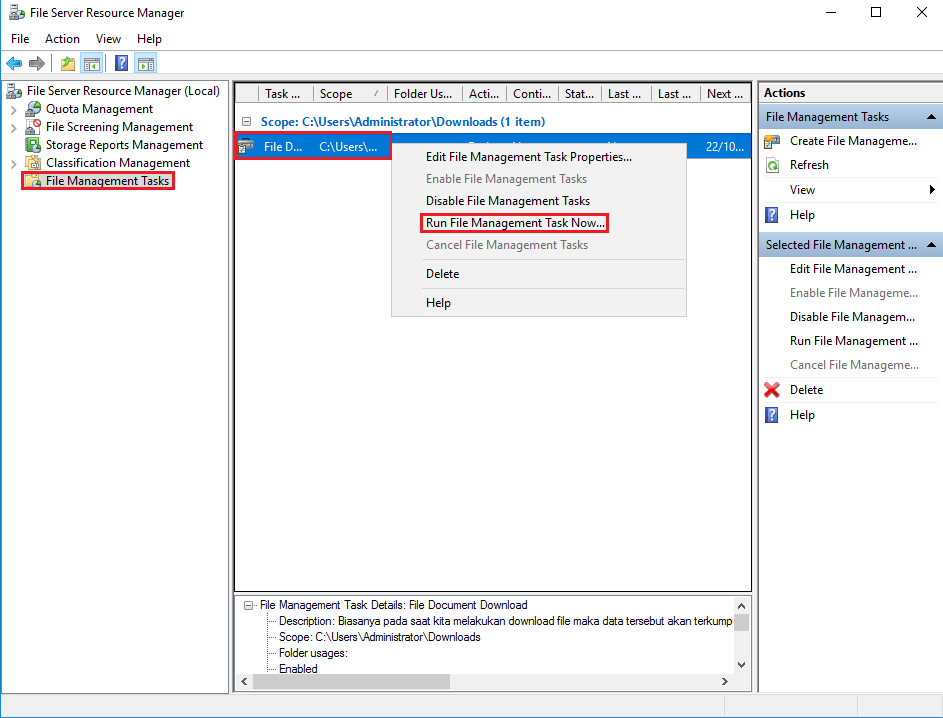Image resolution: width=943 pixels, height=718 pixels.
Task: Click Disable File Management Tasks in context menu
Action: click(505, 200)
